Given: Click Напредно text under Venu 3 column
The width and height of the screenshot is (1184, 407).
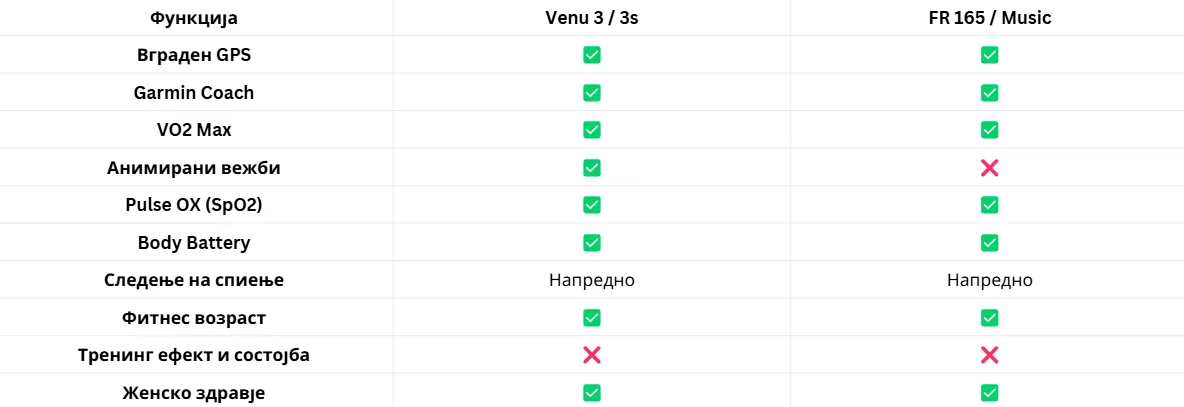Looking at the screenshot, I should click(592, 281).
